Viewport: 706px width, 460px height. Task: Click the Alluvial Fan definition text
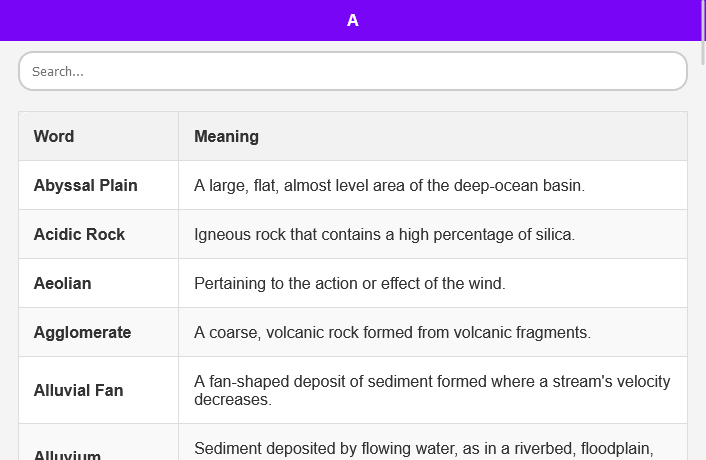point(432,390)
